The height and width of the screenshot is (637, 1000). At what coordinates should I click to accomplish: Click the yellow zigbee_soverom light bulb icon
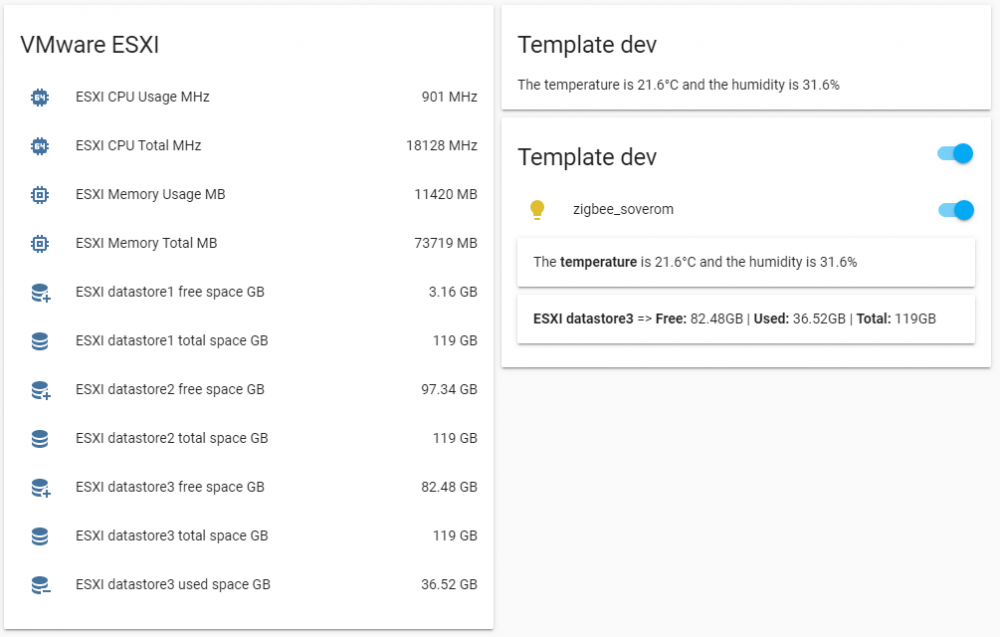coord(537,210)
